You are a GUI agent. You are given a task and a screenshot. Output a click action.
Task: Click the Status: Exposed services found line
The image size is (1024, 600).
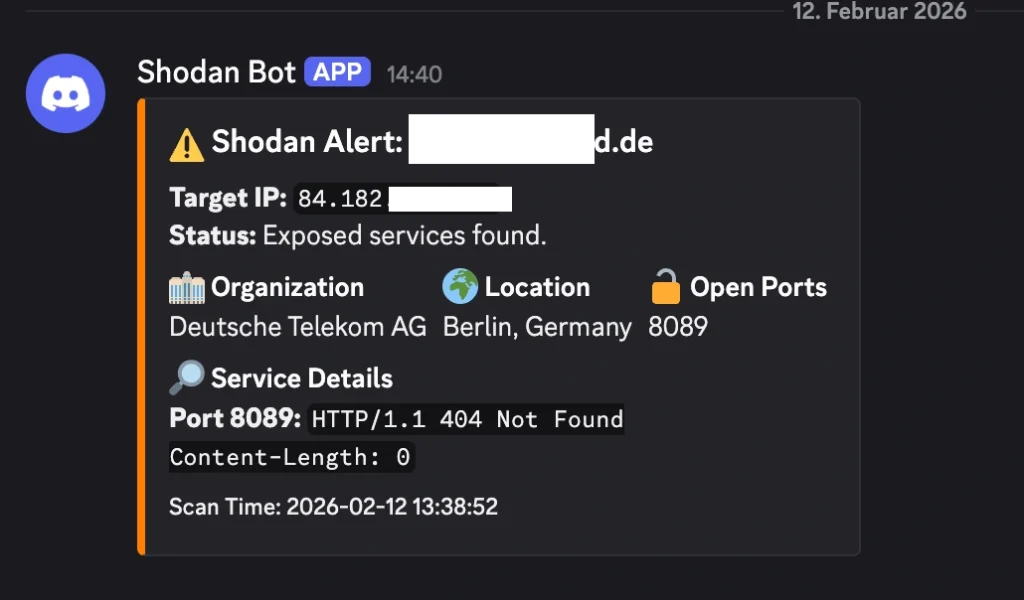tap(358, 236)
